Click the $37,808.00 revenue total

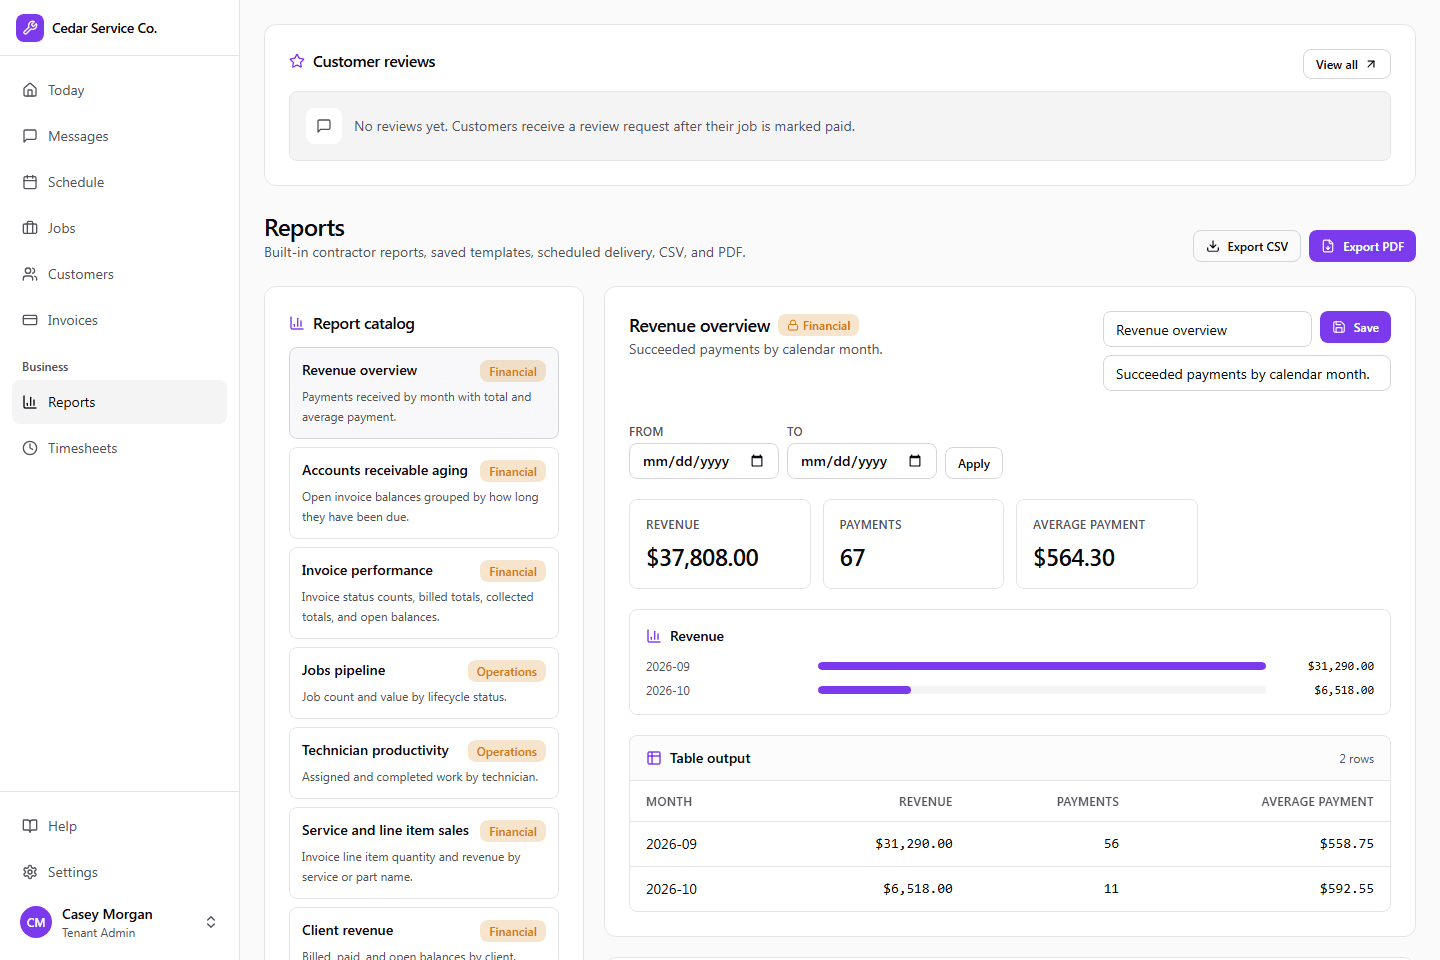pos(702,558)
